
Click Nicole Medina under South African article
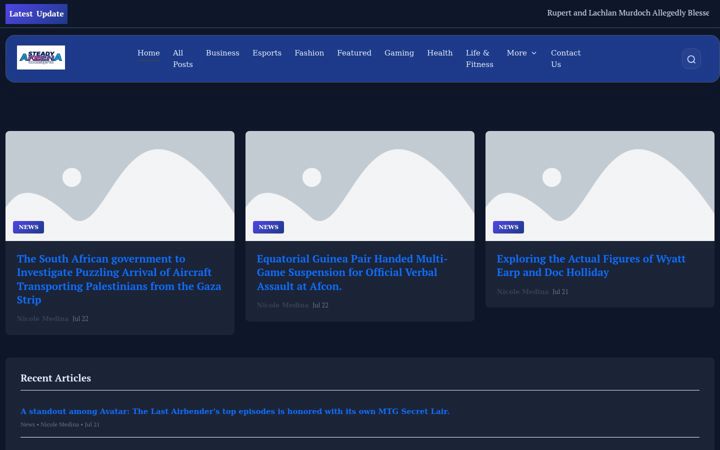click(43, 318)
